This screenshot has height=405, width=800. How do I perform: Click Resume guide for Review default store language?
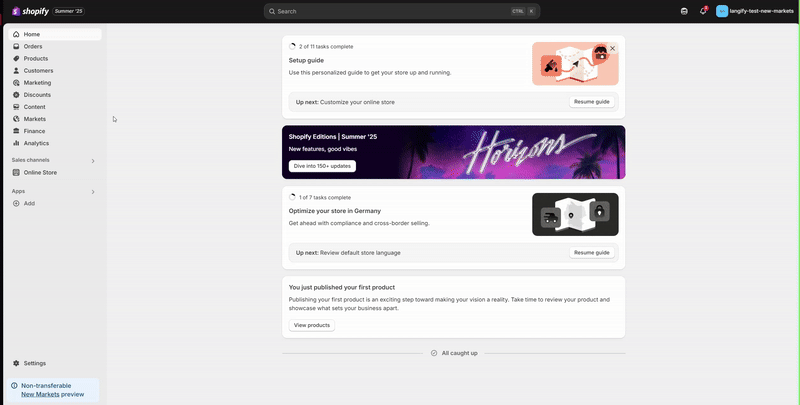point(592,252)
